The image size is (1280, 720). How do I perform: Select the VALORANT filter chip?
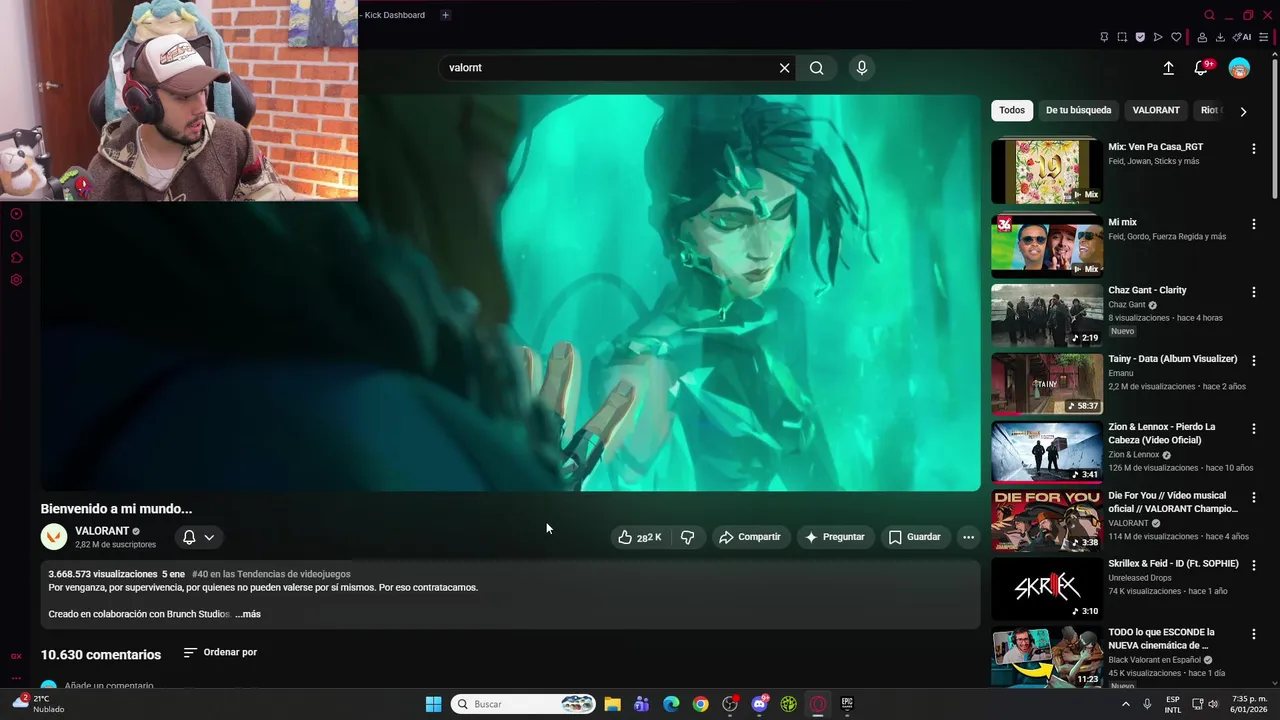[1156, 110]
